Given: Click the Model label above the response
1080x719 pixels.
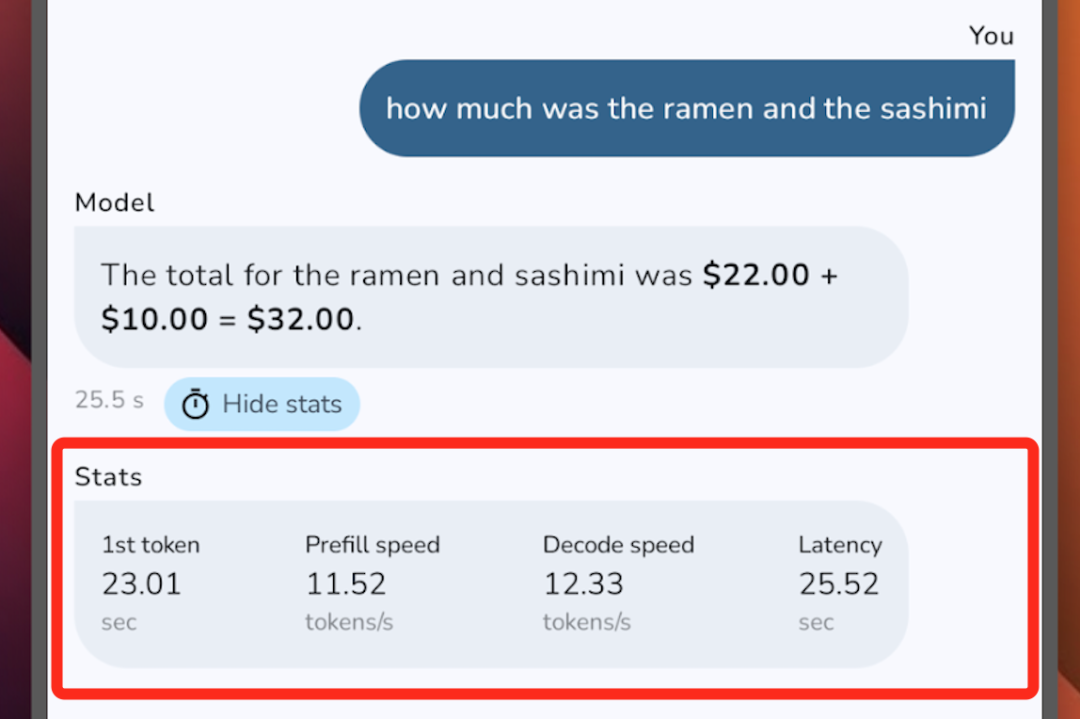Looking at the screenshot, I should pyautogui.click(x=114, y=202).
